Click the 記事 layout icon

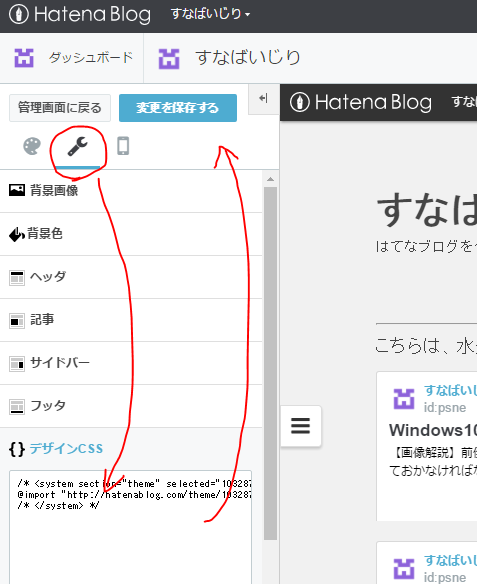17,321
